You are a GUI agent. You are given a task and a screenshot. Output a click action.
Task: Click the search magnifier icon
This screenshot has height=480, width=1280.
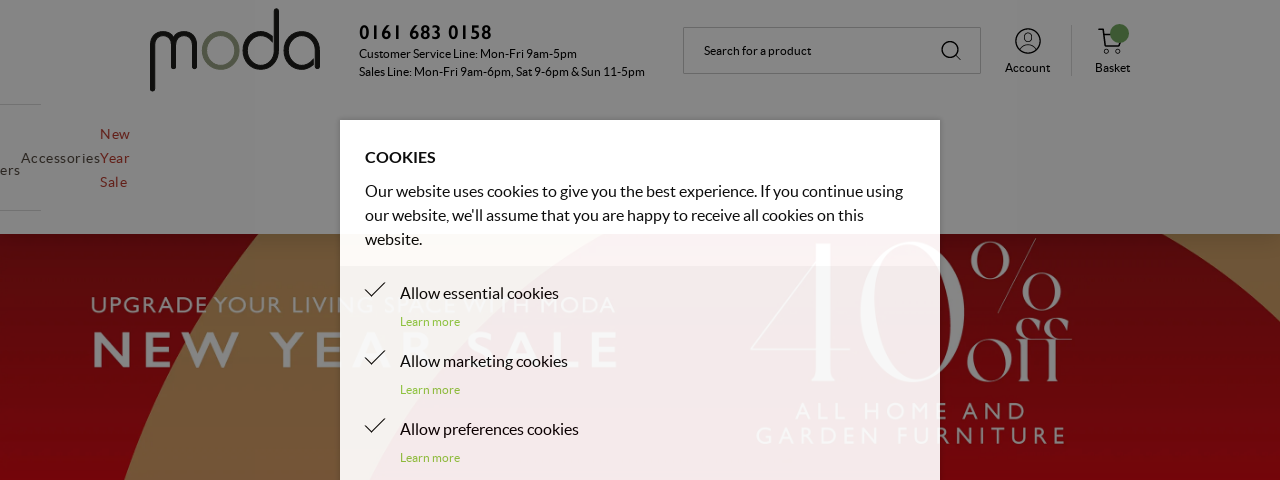click(x=951, y=50)
